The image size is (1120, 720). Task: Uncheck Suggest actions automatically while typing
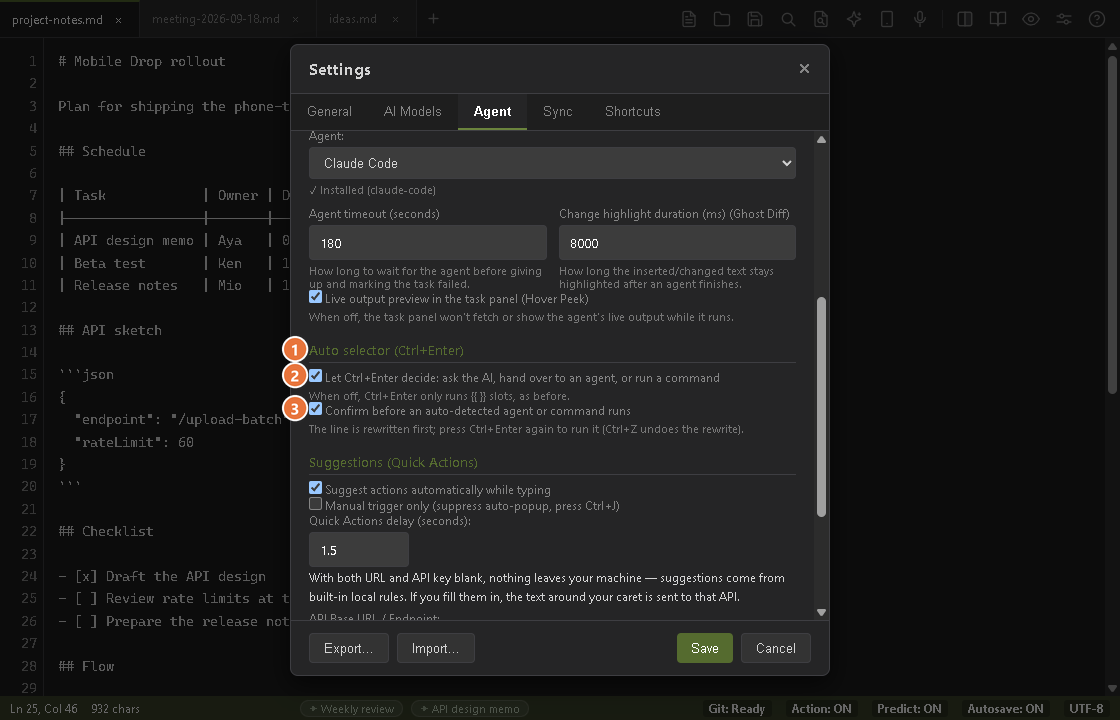315,488
